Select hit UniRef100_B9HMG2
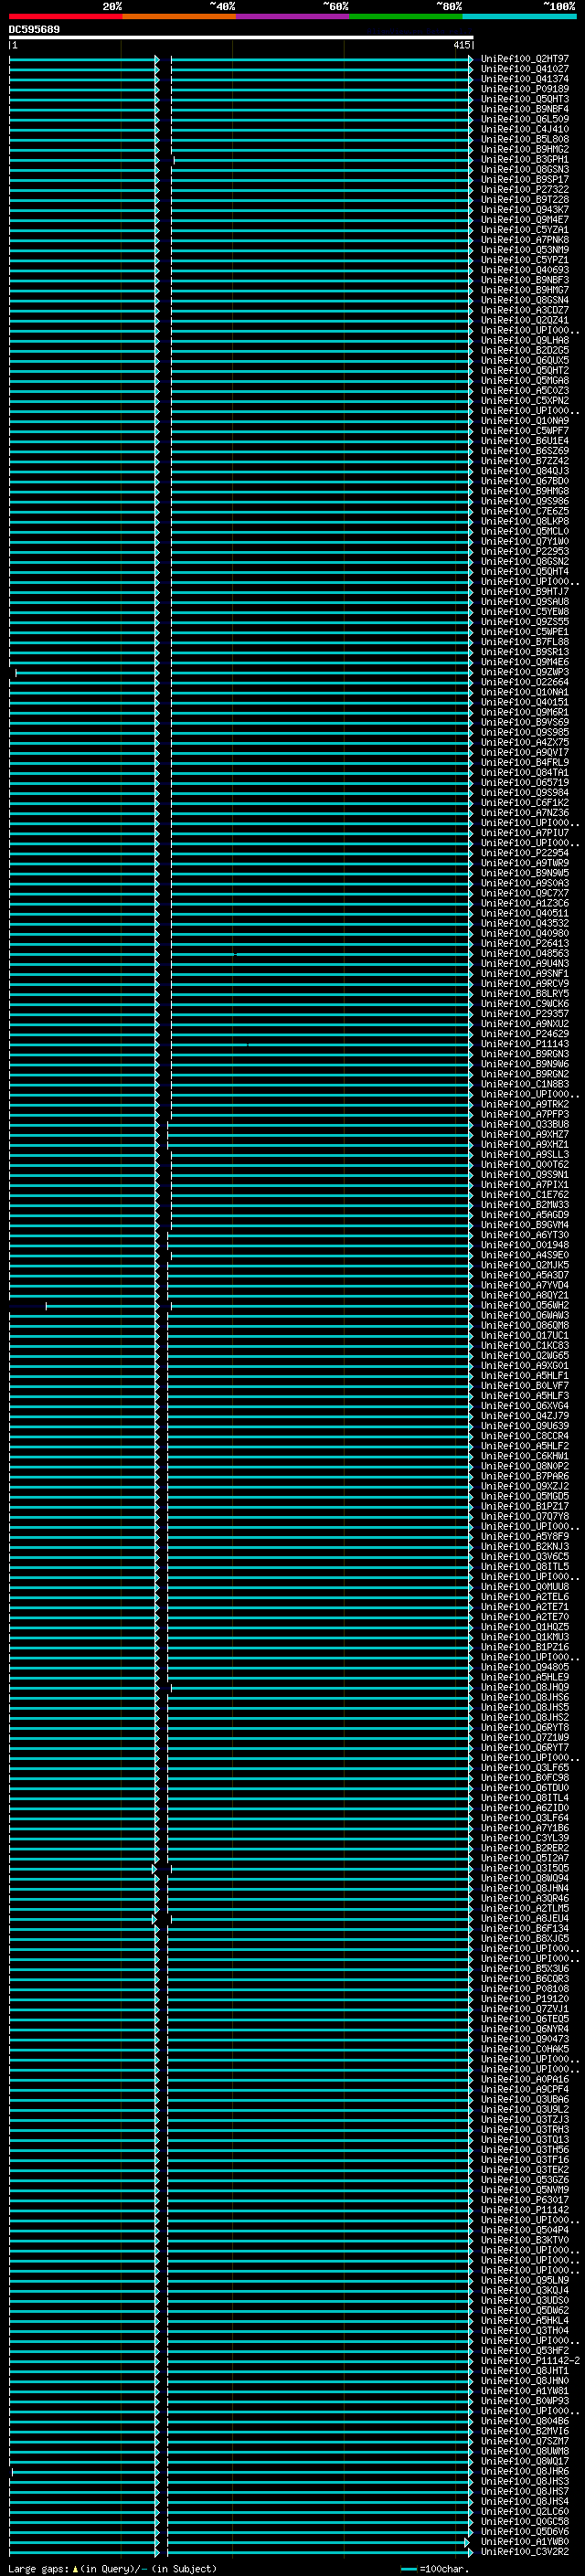The image size is (585, 2576). [524, 149]
